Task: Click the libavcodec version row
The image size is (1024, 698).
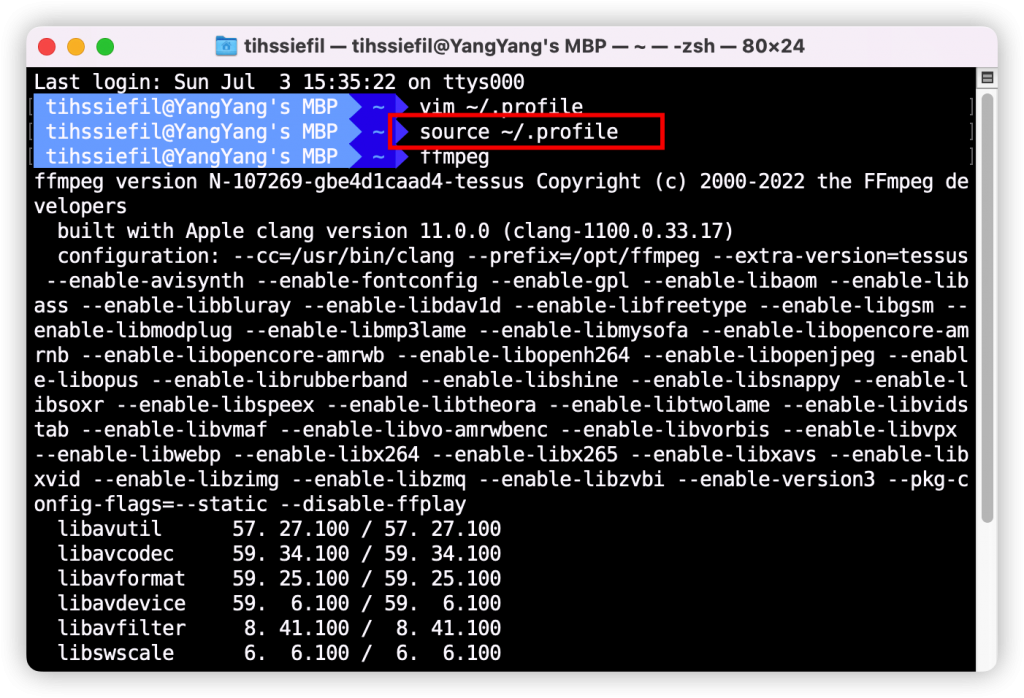Action: pos(279,554)
